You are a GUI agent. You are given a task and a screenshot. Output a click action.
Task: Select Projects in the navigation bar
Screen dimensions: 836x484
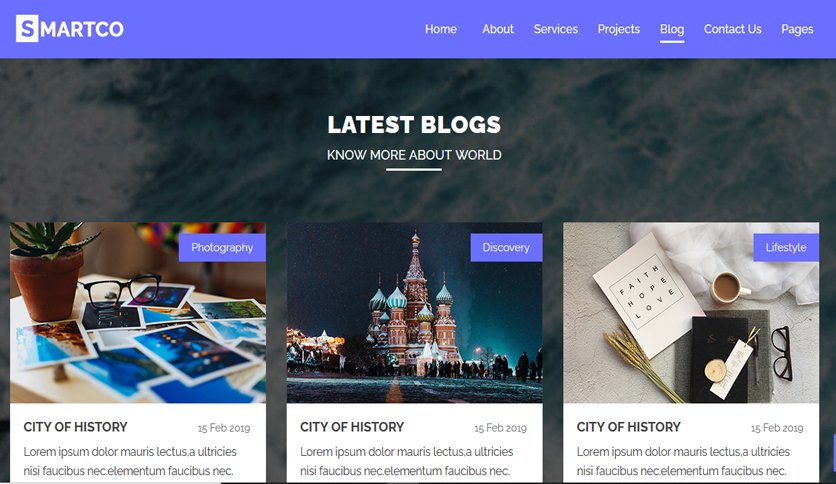(618, 29)
